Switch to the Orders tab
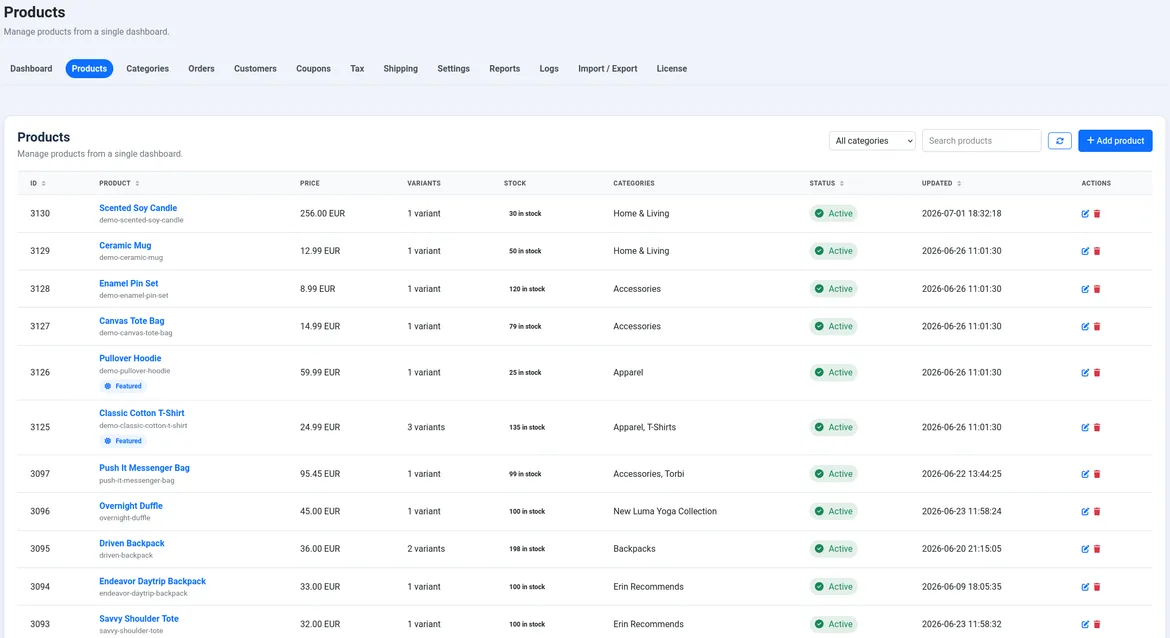This screenshot has height=638, width=1170. (x=201, y=69)
